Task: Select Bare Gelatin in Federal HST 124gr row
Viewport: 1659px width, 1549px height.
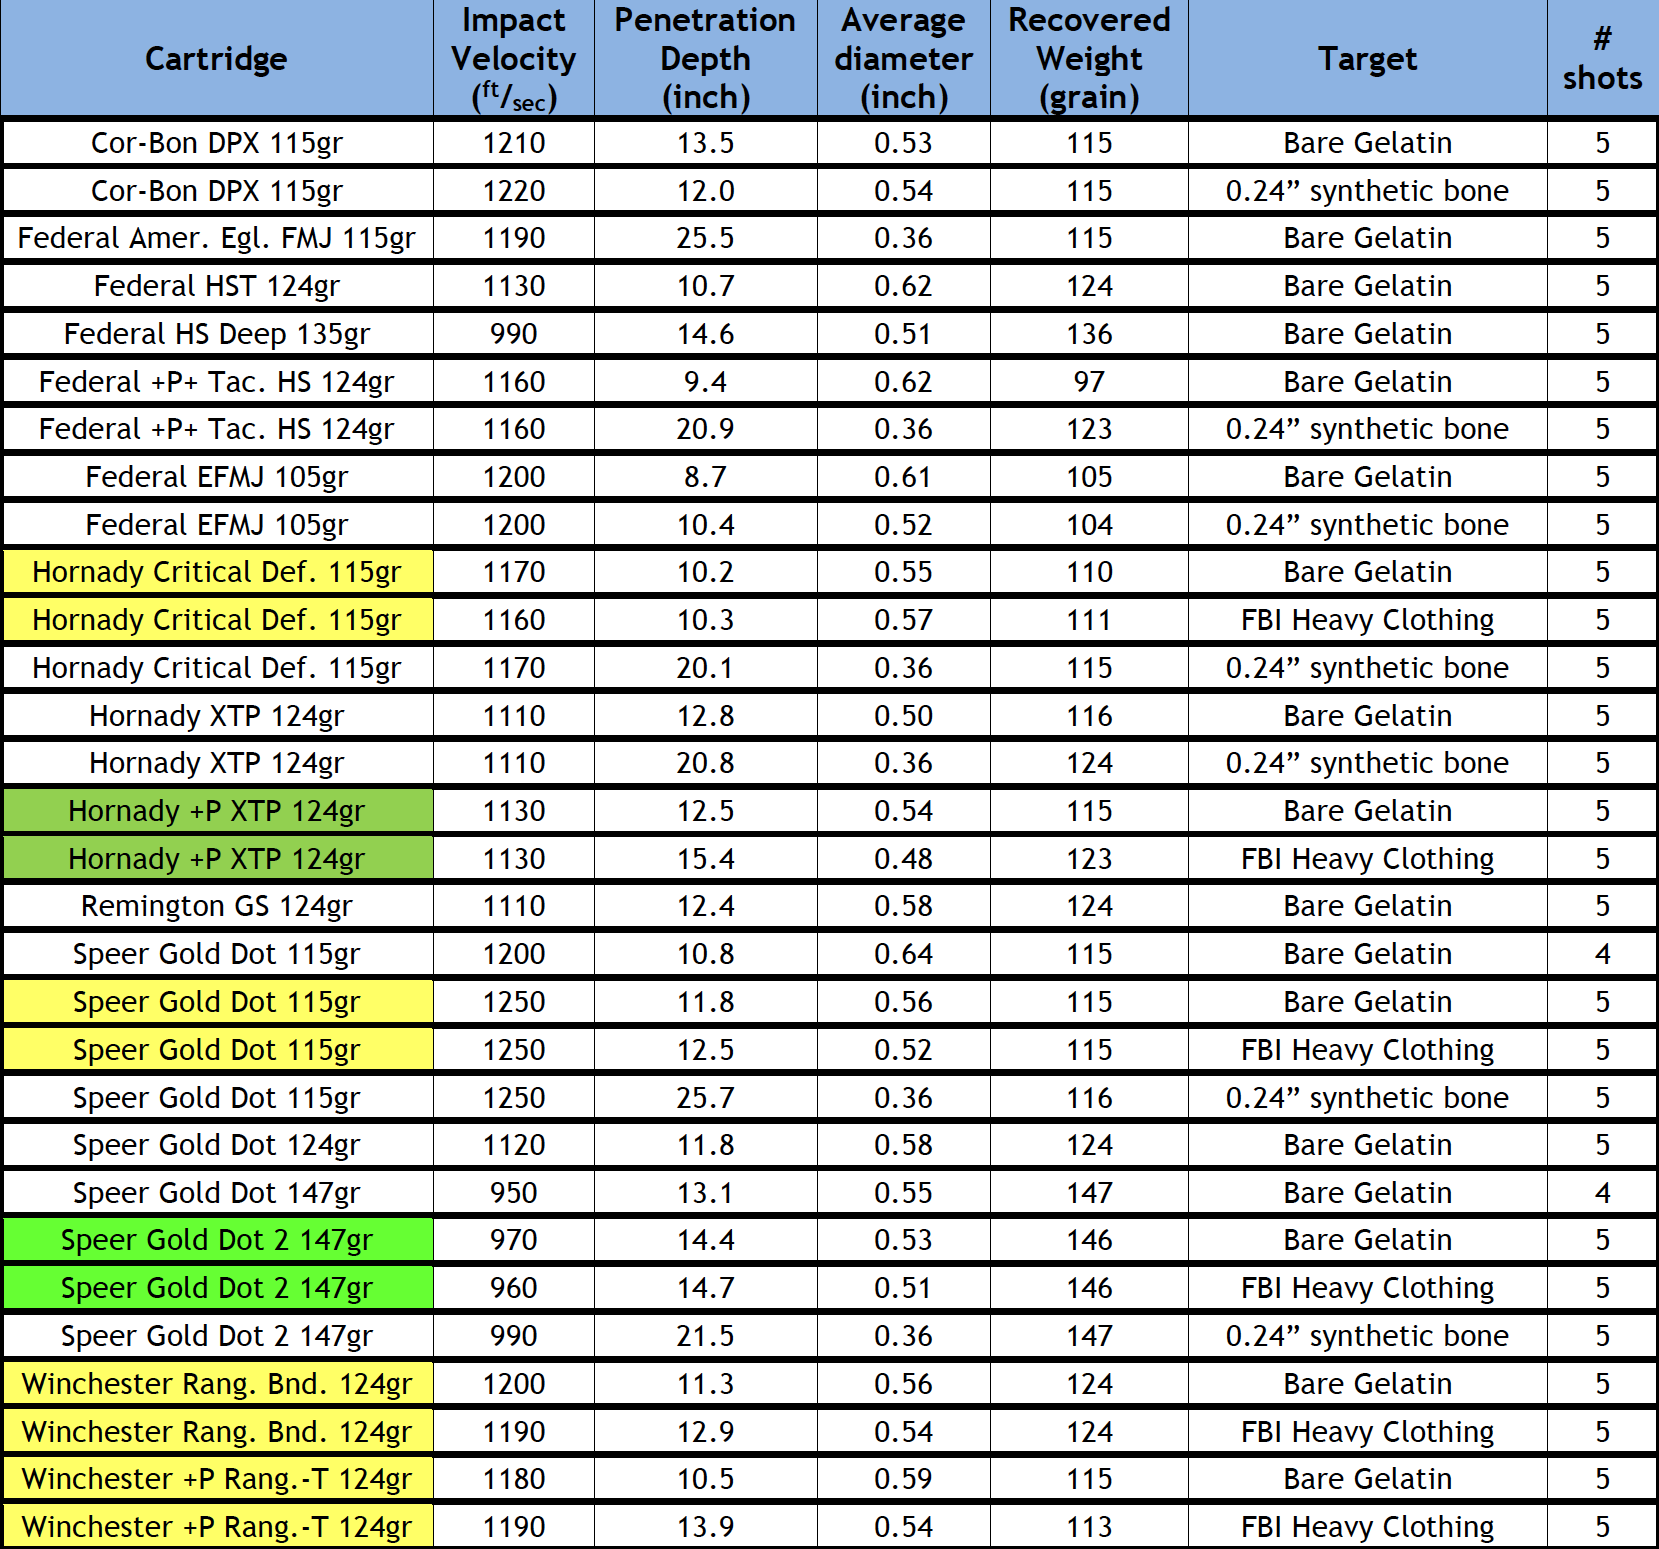Action: click(1367, 286)
